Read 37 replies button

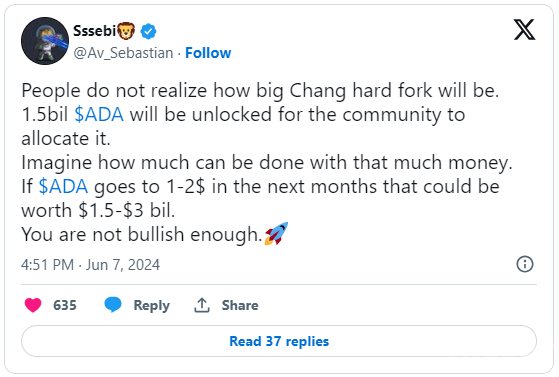point(279,341)
